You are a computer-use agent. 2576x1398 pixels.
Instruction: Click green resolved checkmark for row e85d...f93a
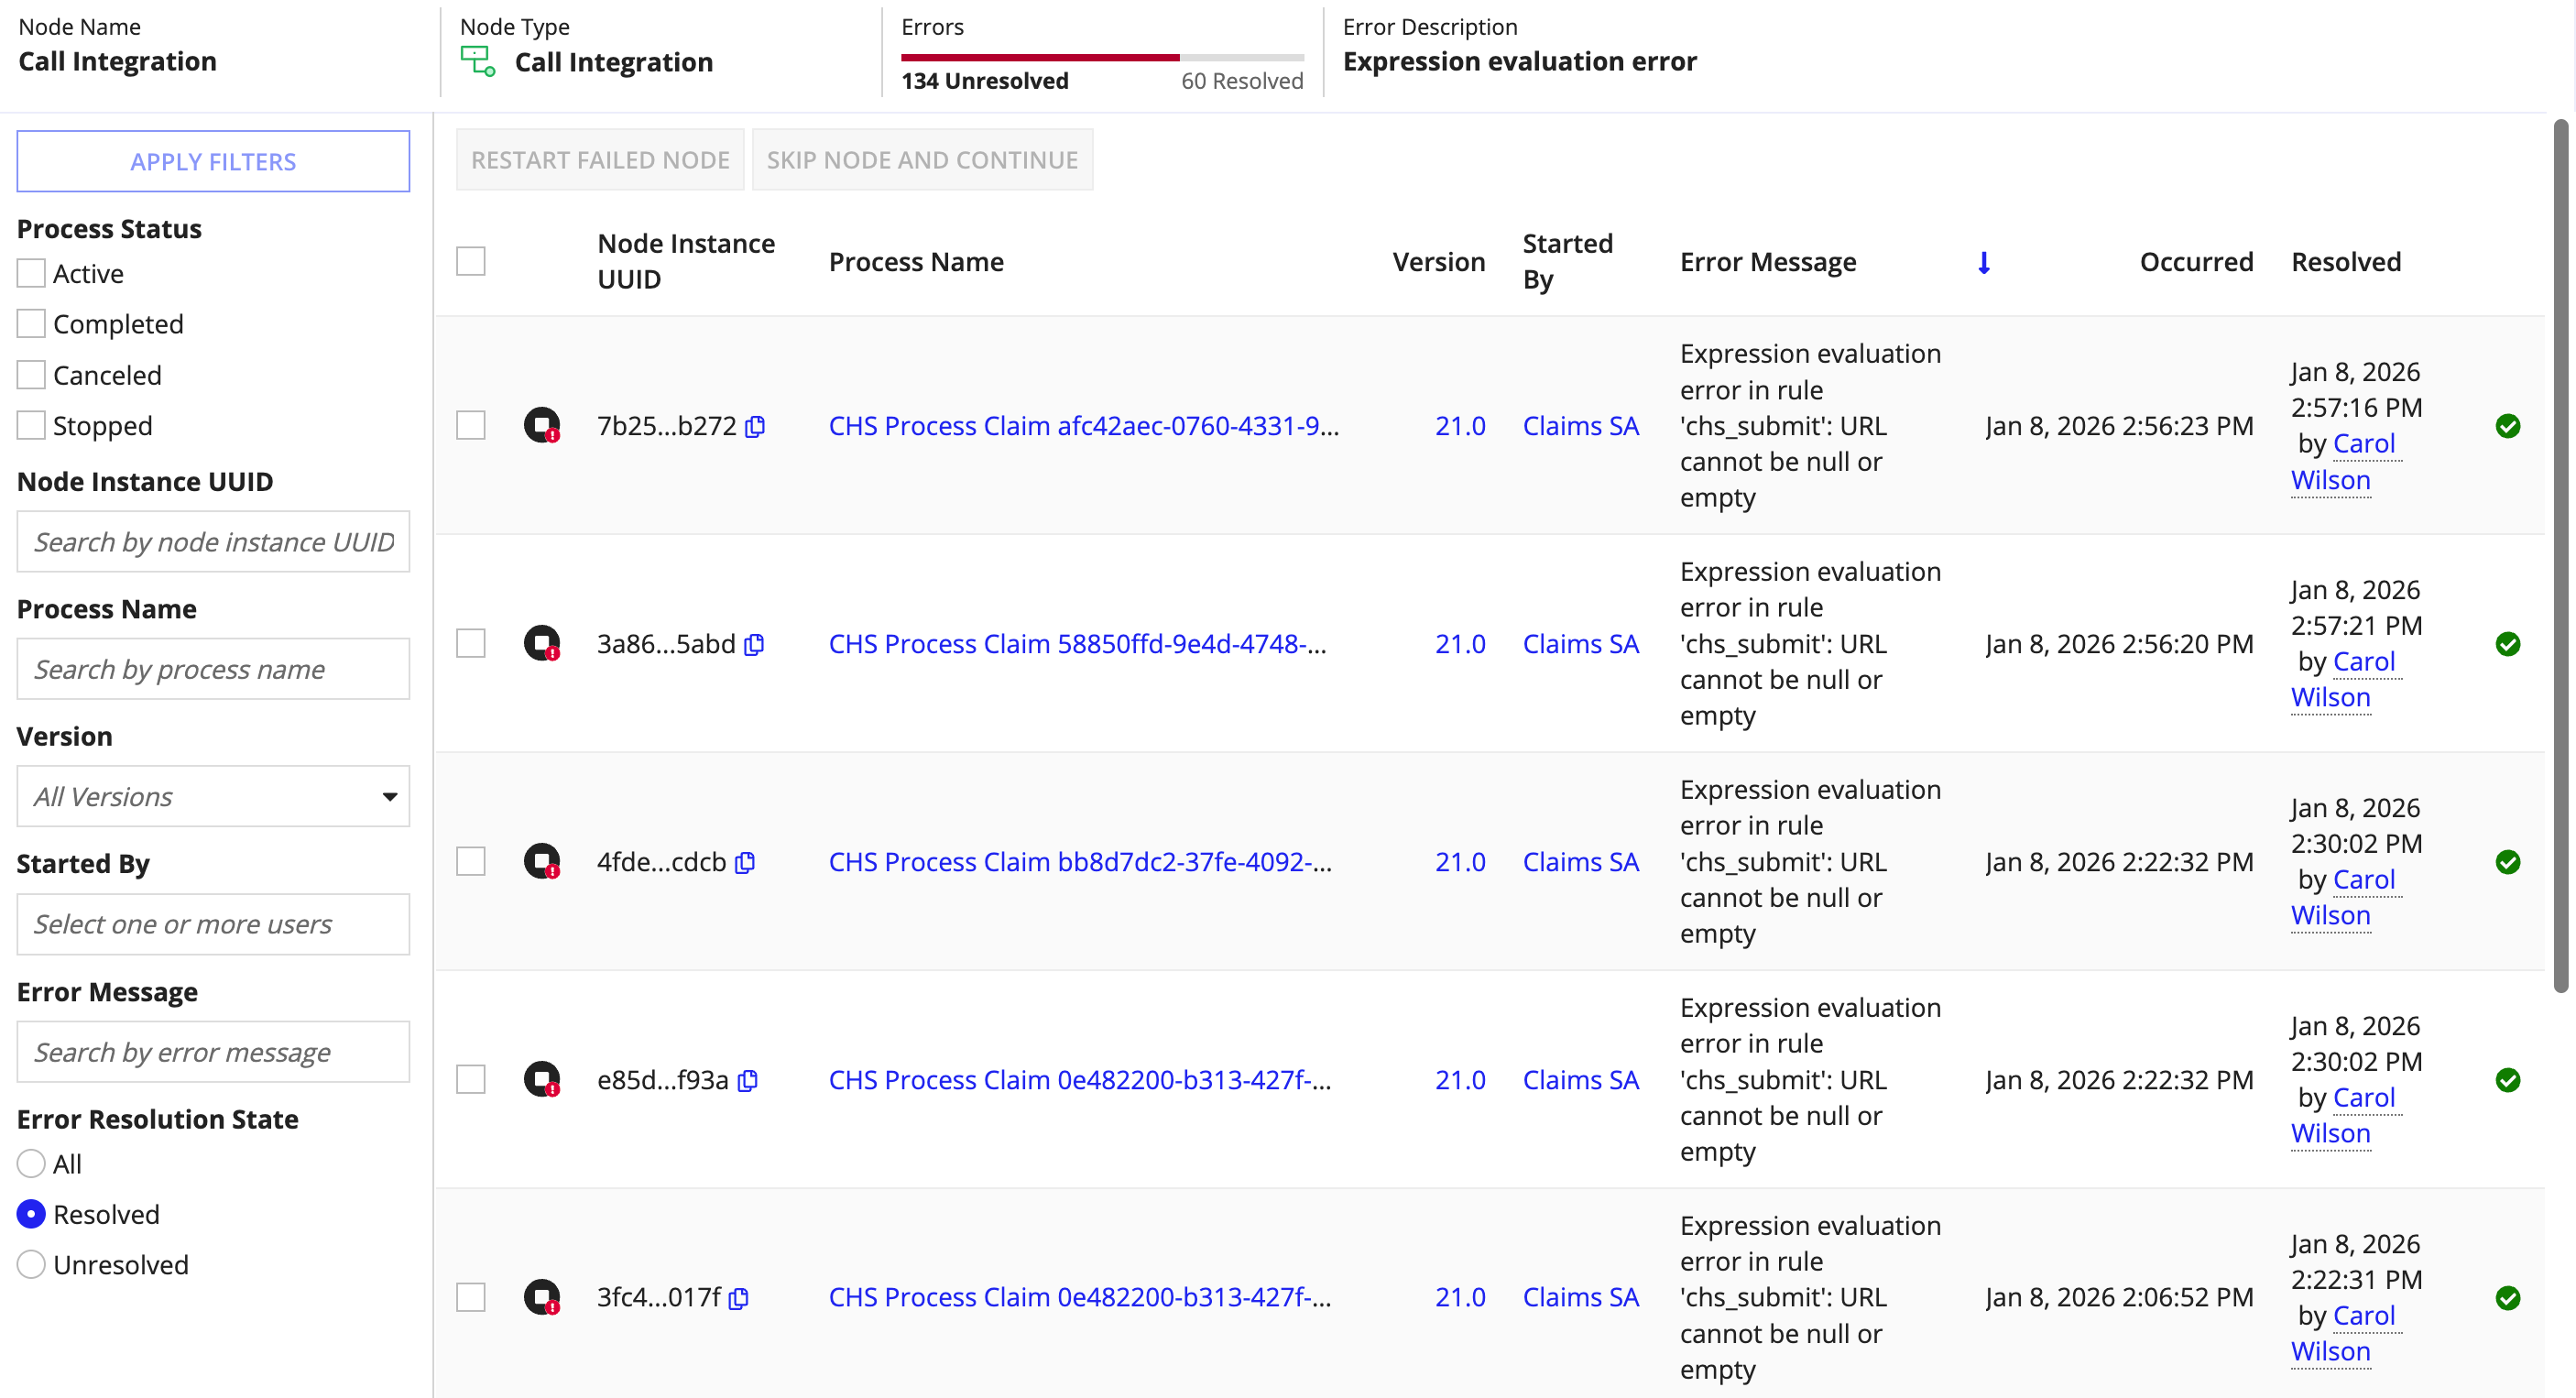[2508, 1080]
